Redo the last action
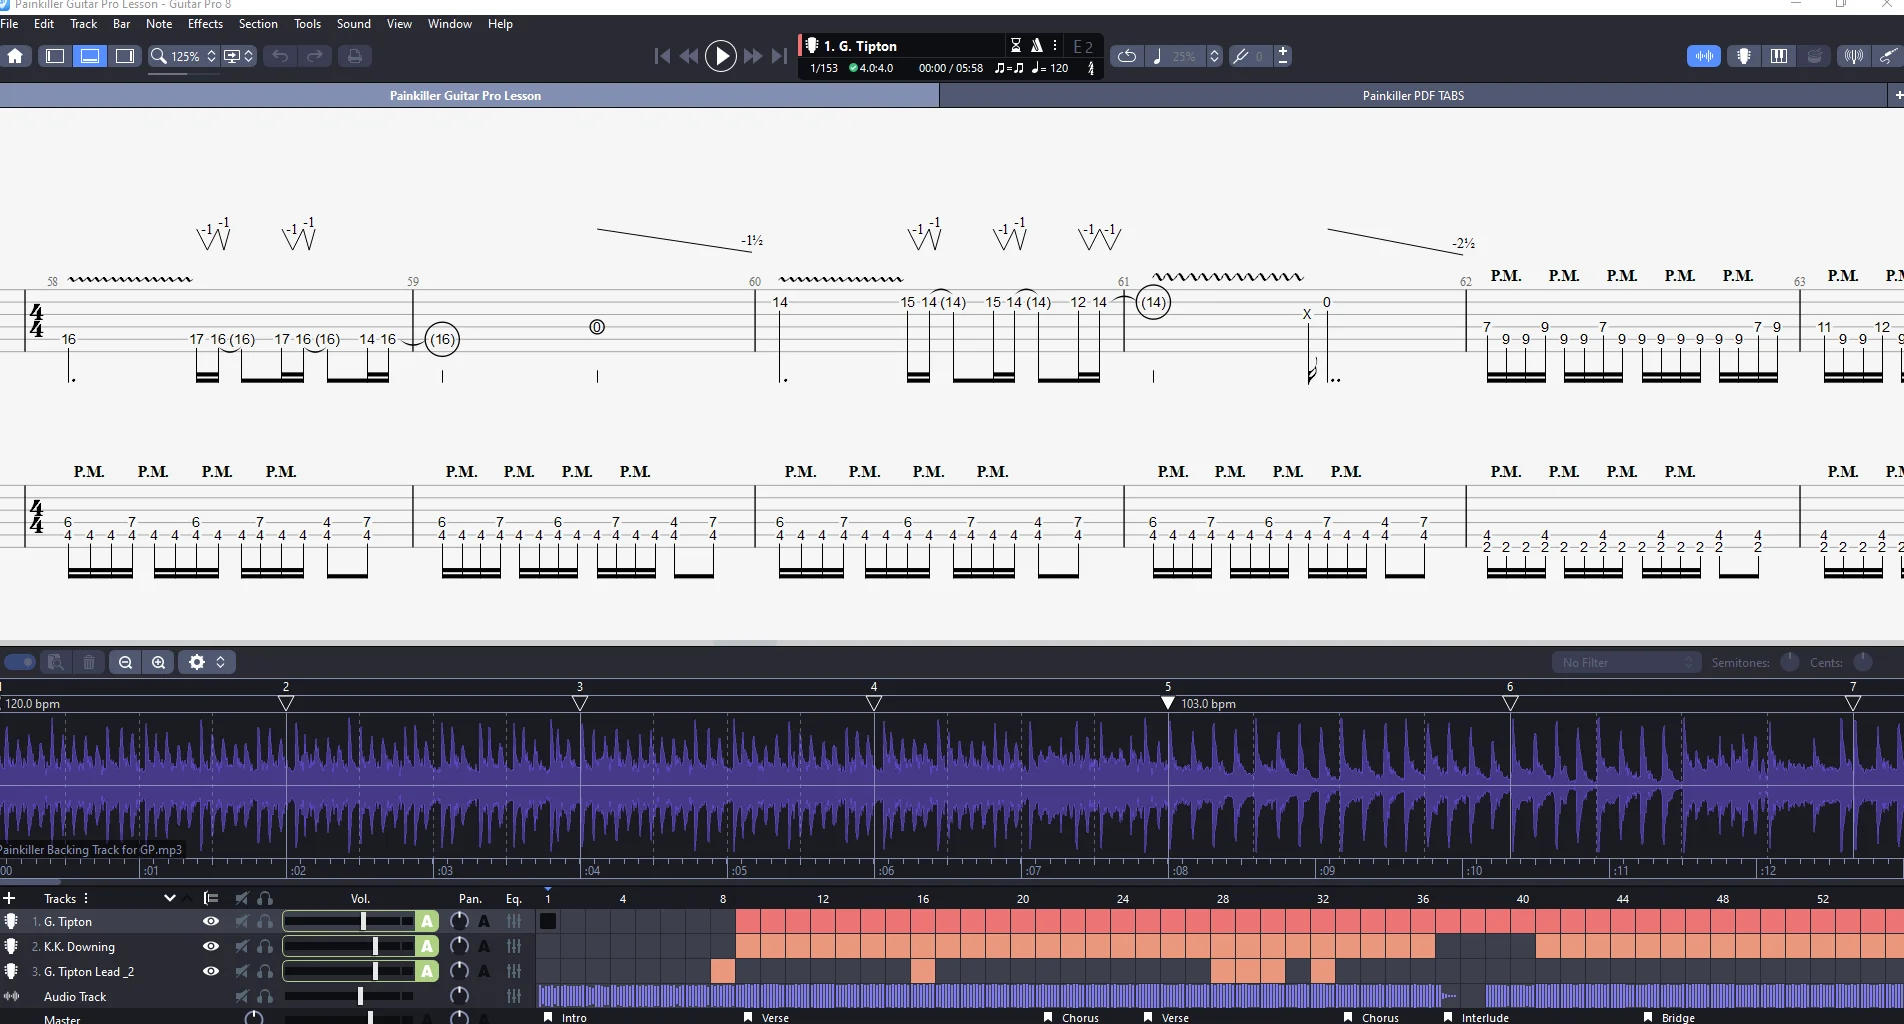The image size is (1904, 1024). tap(315, 56)
